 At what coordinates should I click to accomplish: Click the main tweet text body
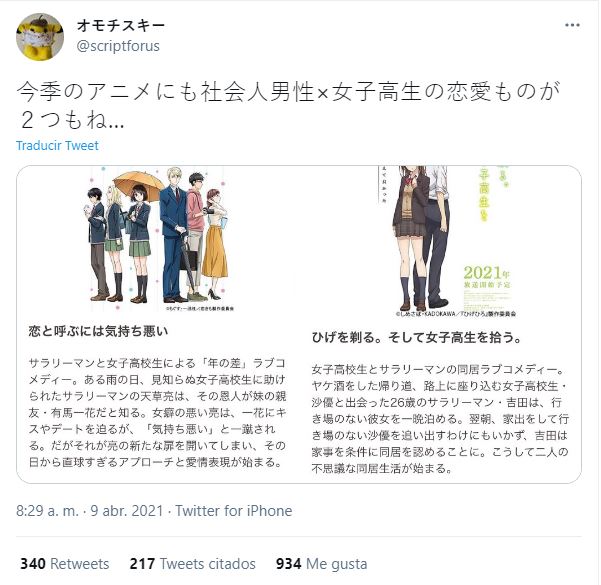pyautogui.click(x=288, y=106)
